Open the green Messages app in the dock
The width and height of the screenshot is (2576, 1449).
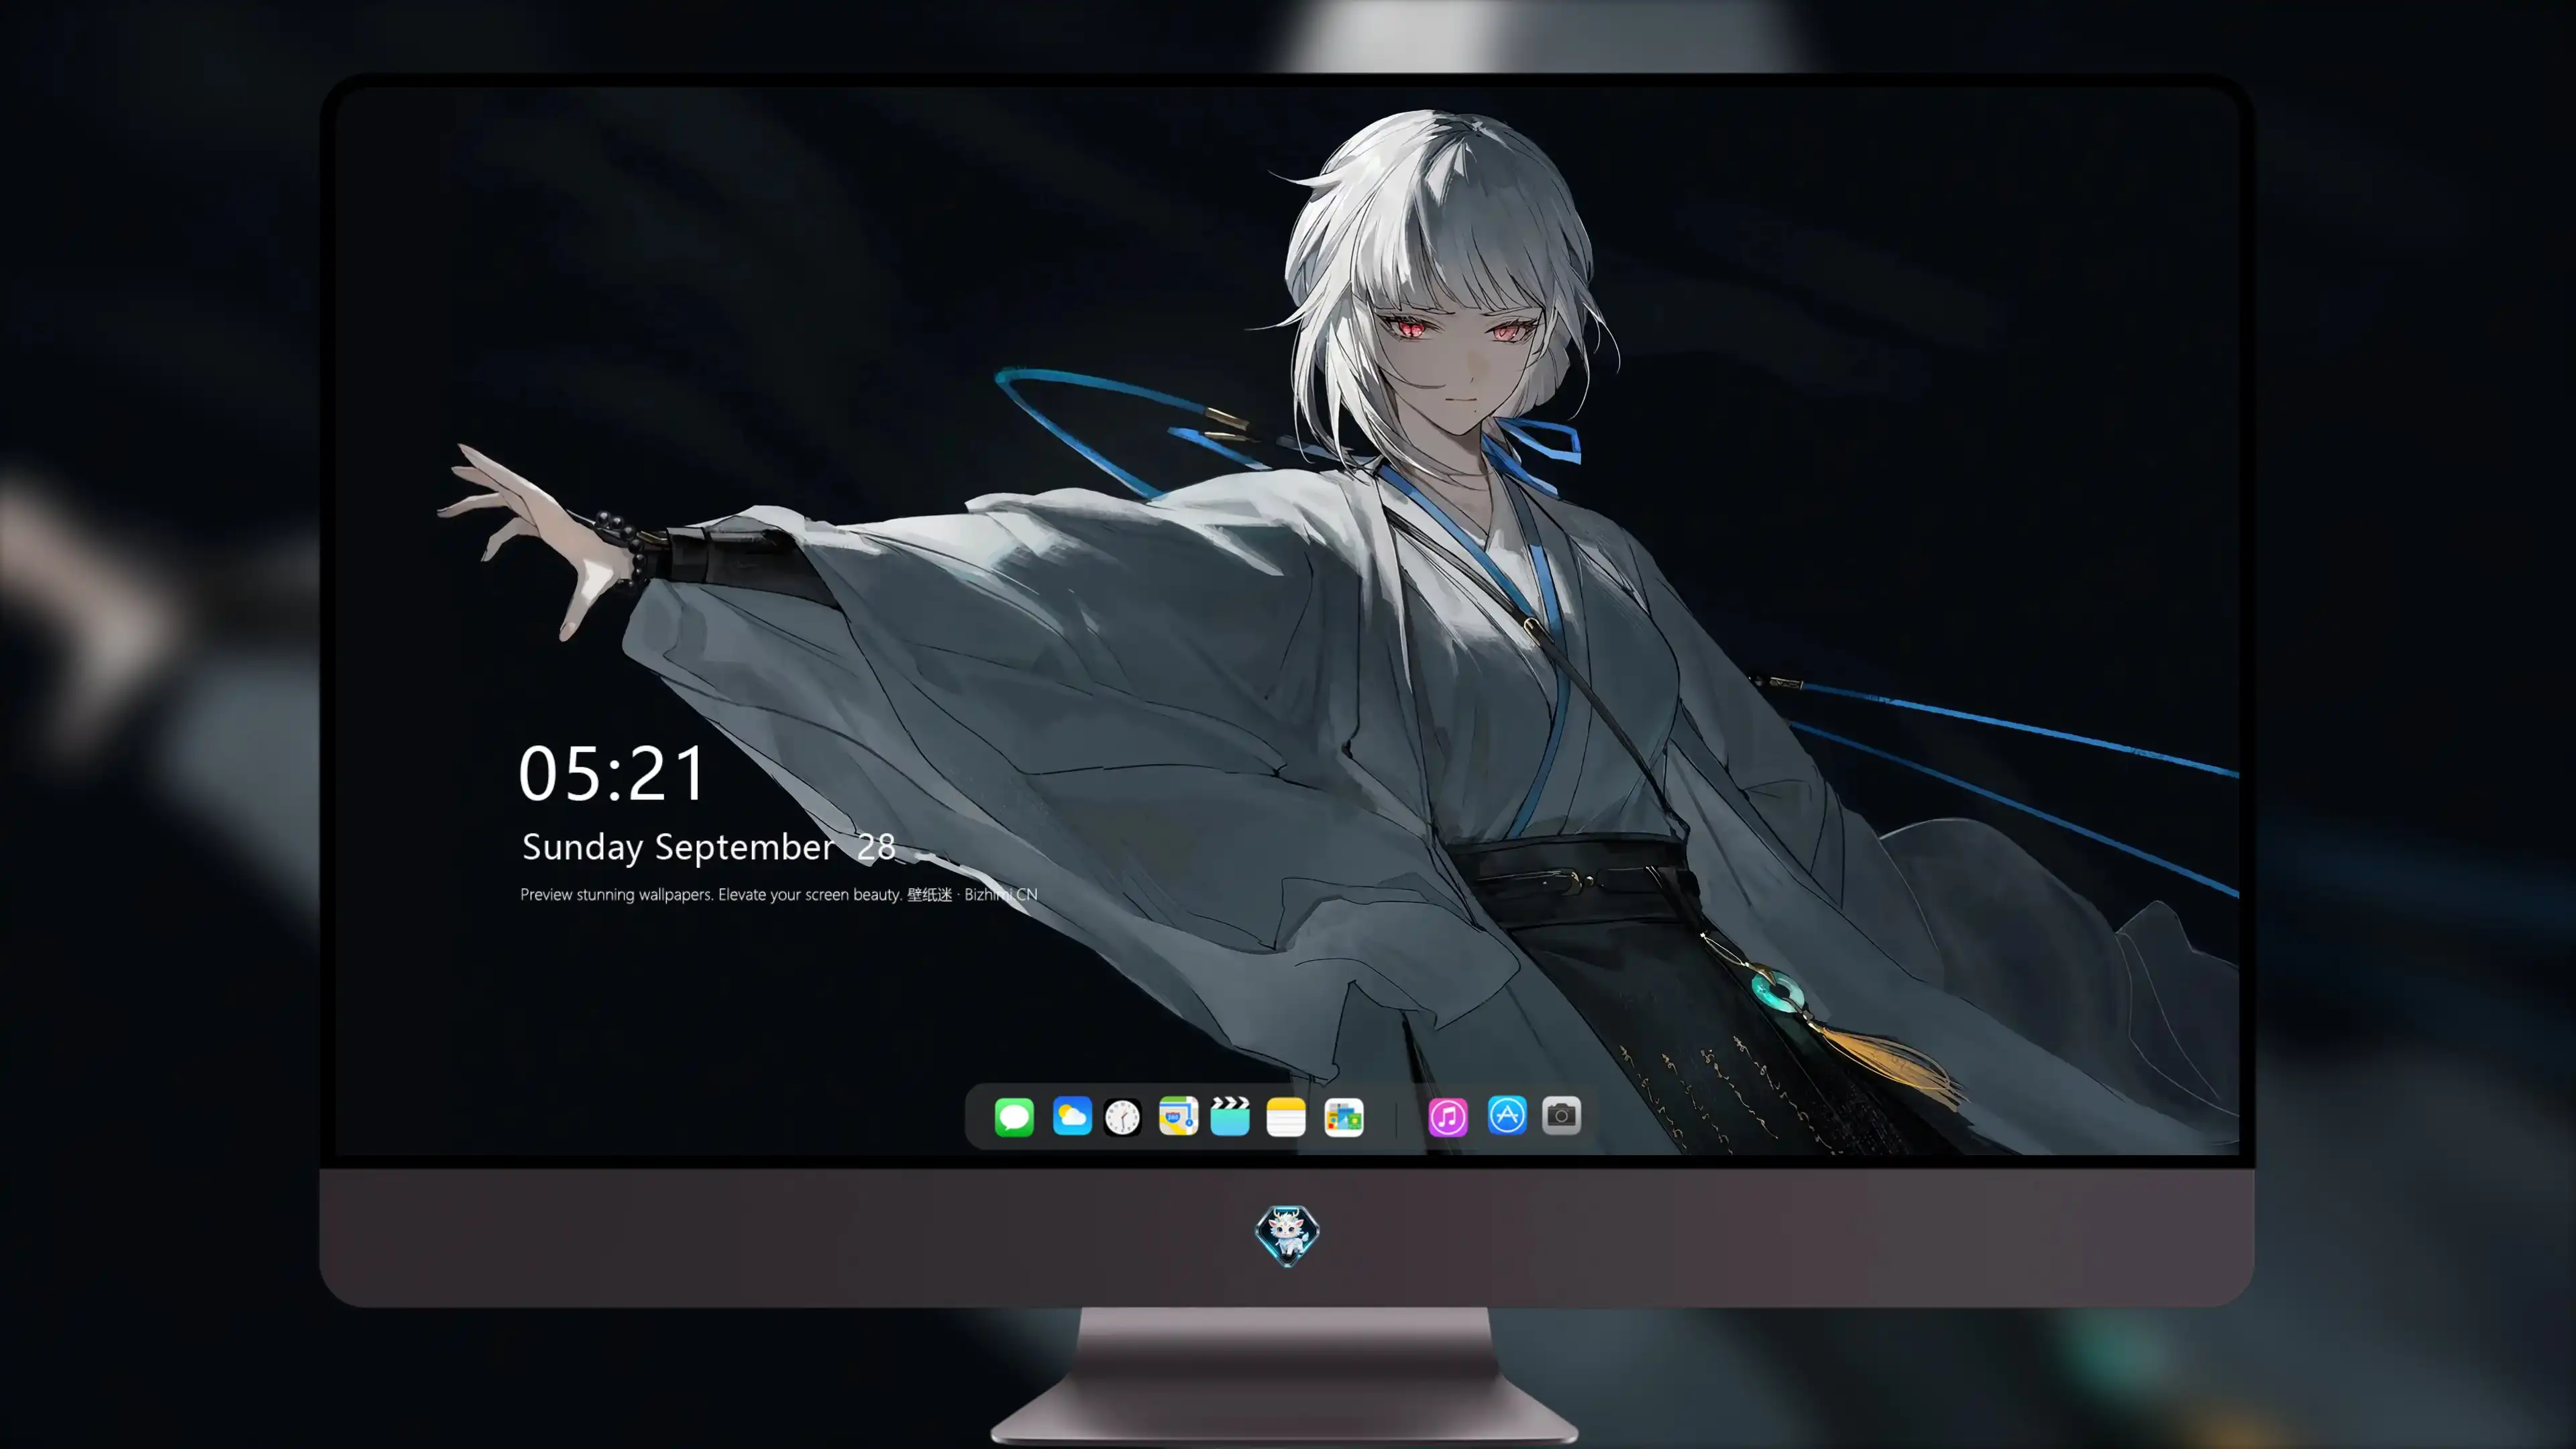point(1014,1116)
